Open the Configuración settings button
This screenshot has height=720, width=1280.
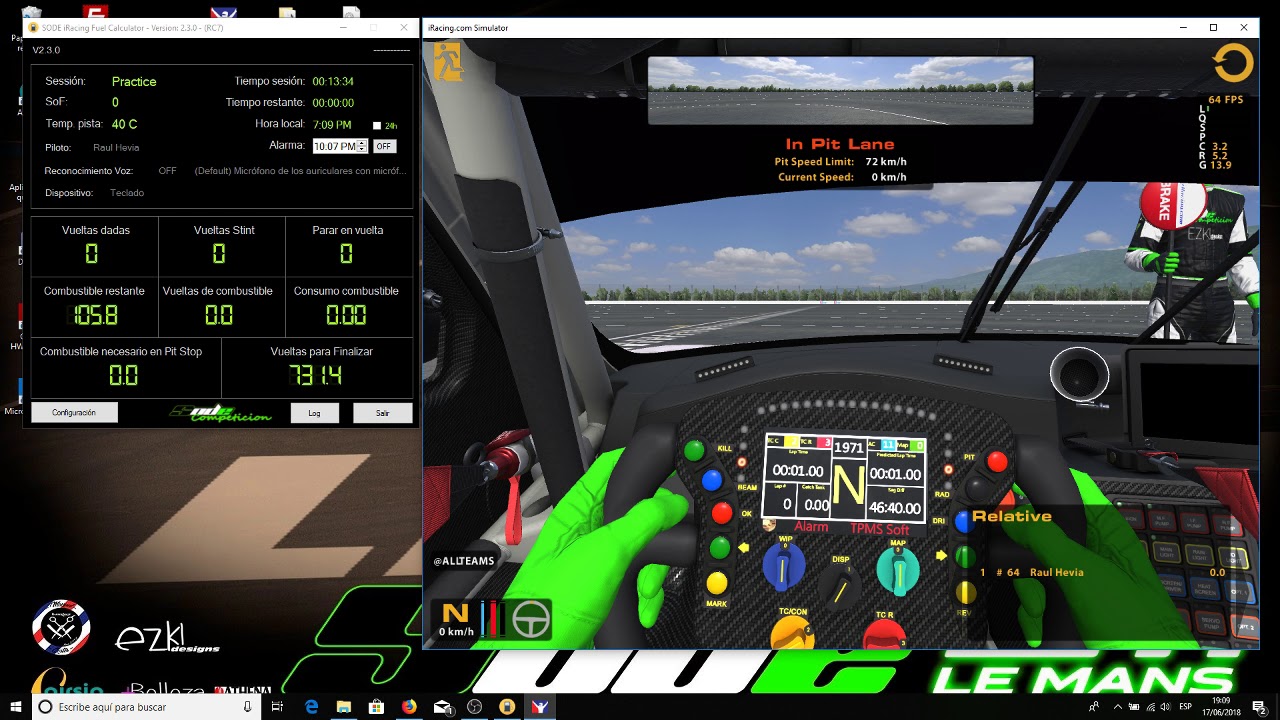(74, 412)
